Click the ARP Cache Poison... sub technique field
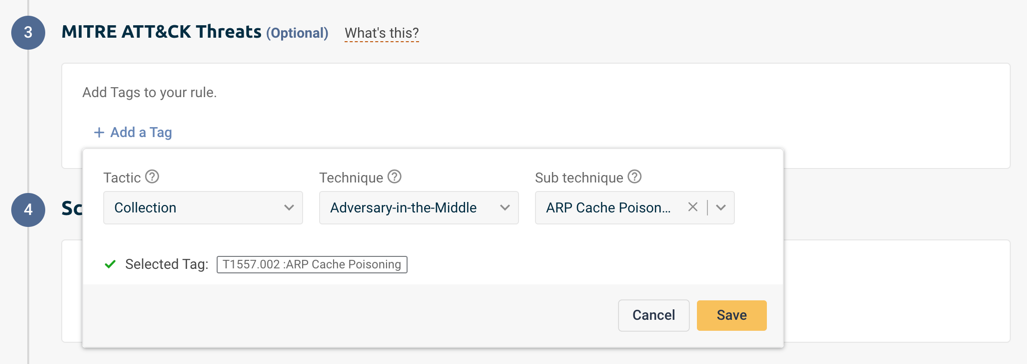The width and height of the screenshot is (1027, 364). (x=635, y=208)
